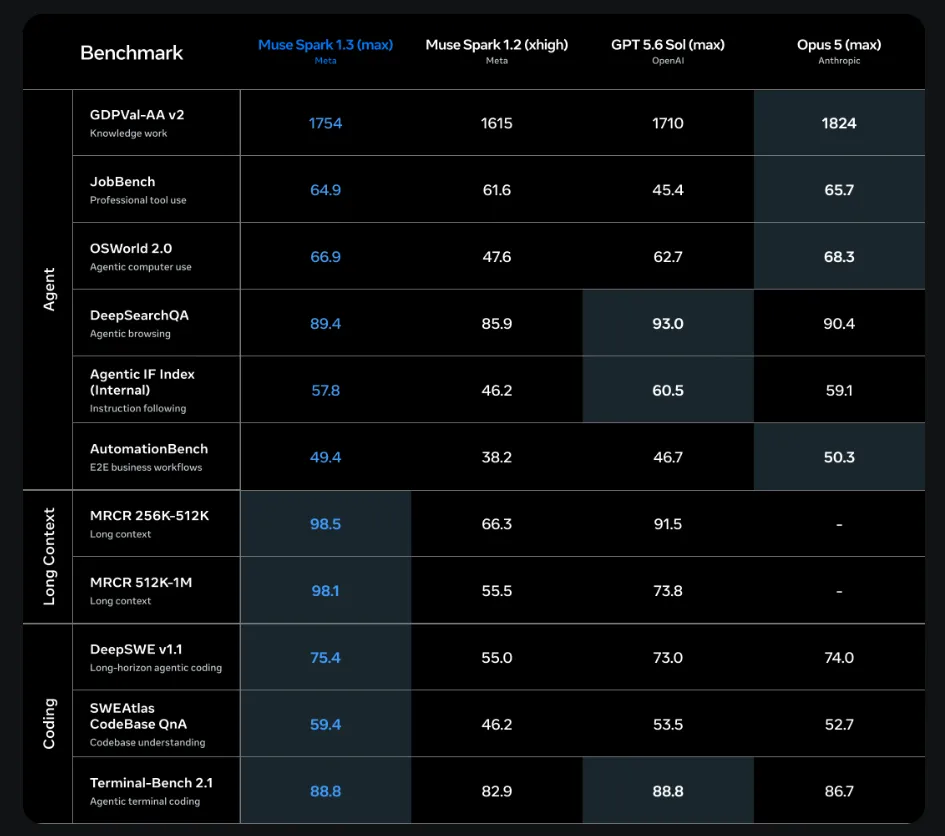Click the MRCR 256K-512K score "91.5"
945x836 pixels.
668,524
